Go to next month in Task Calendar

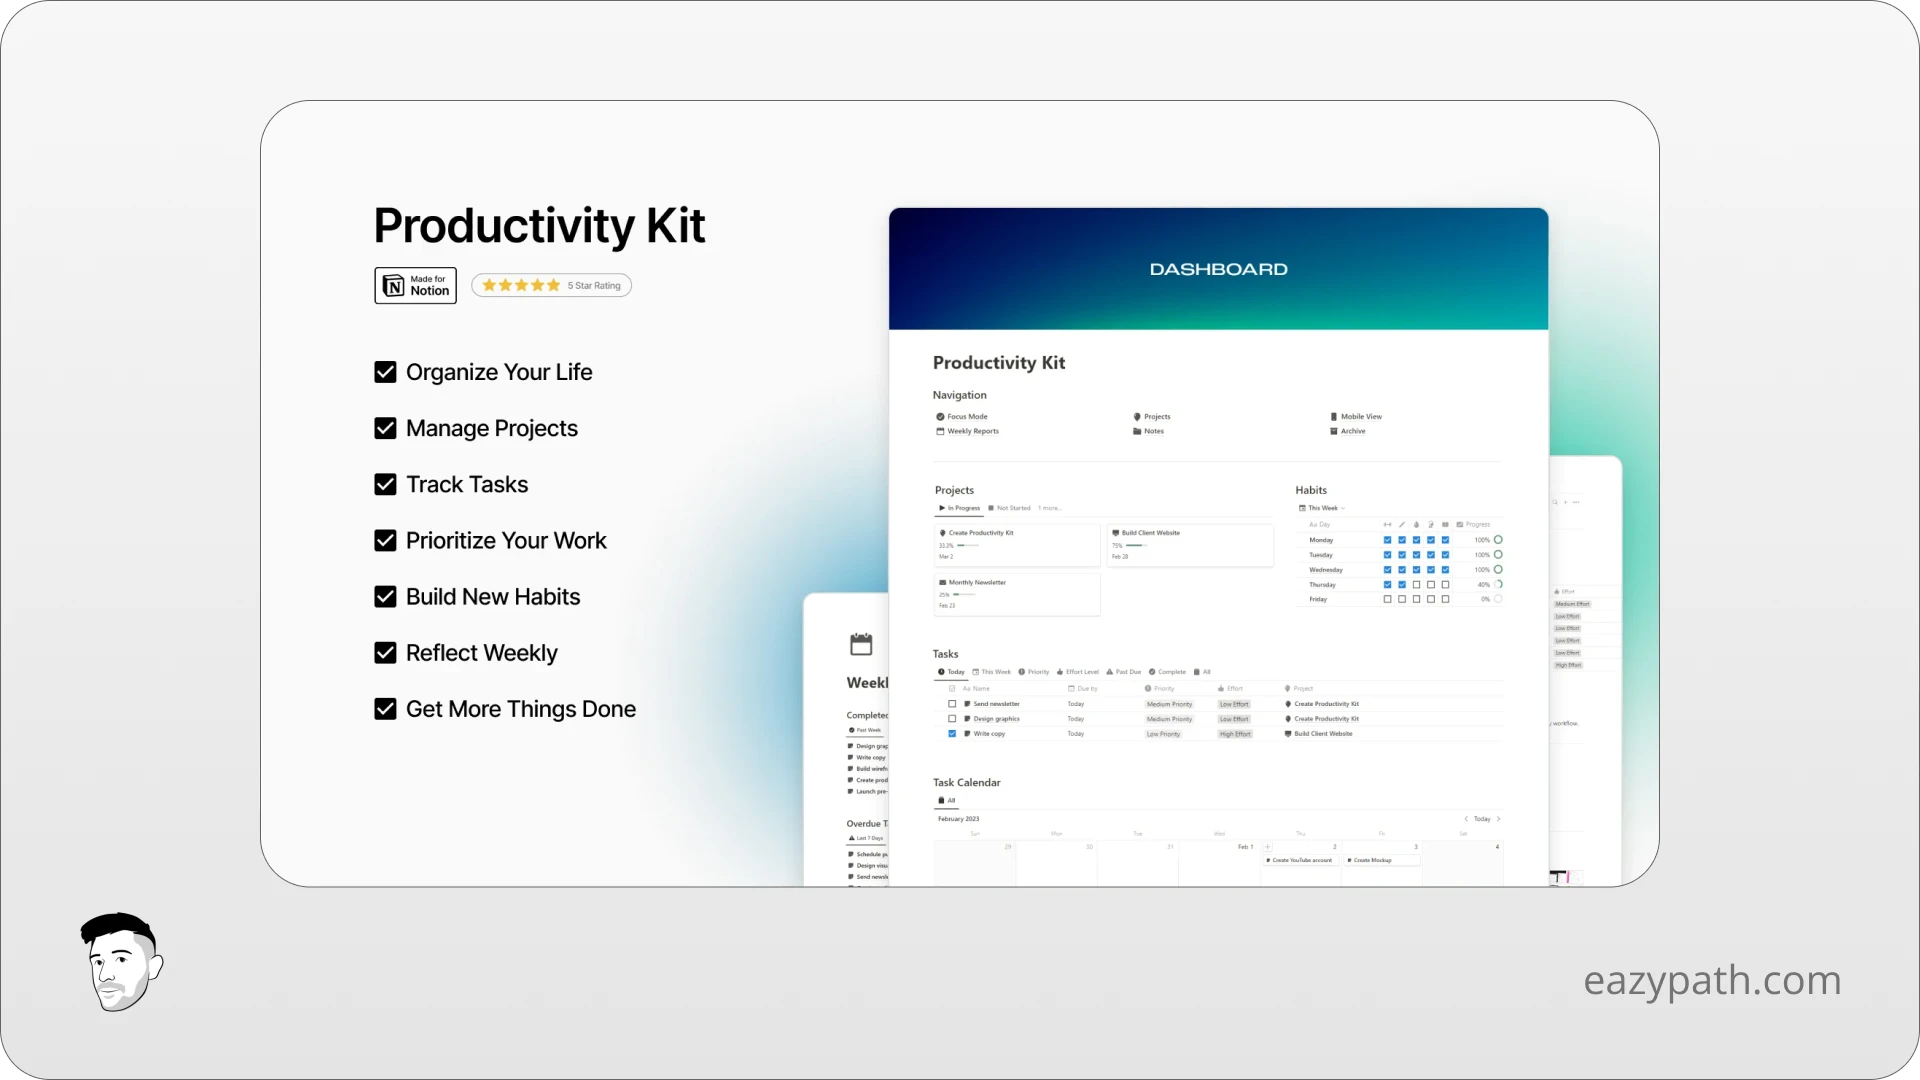[x=1498, y=819]
